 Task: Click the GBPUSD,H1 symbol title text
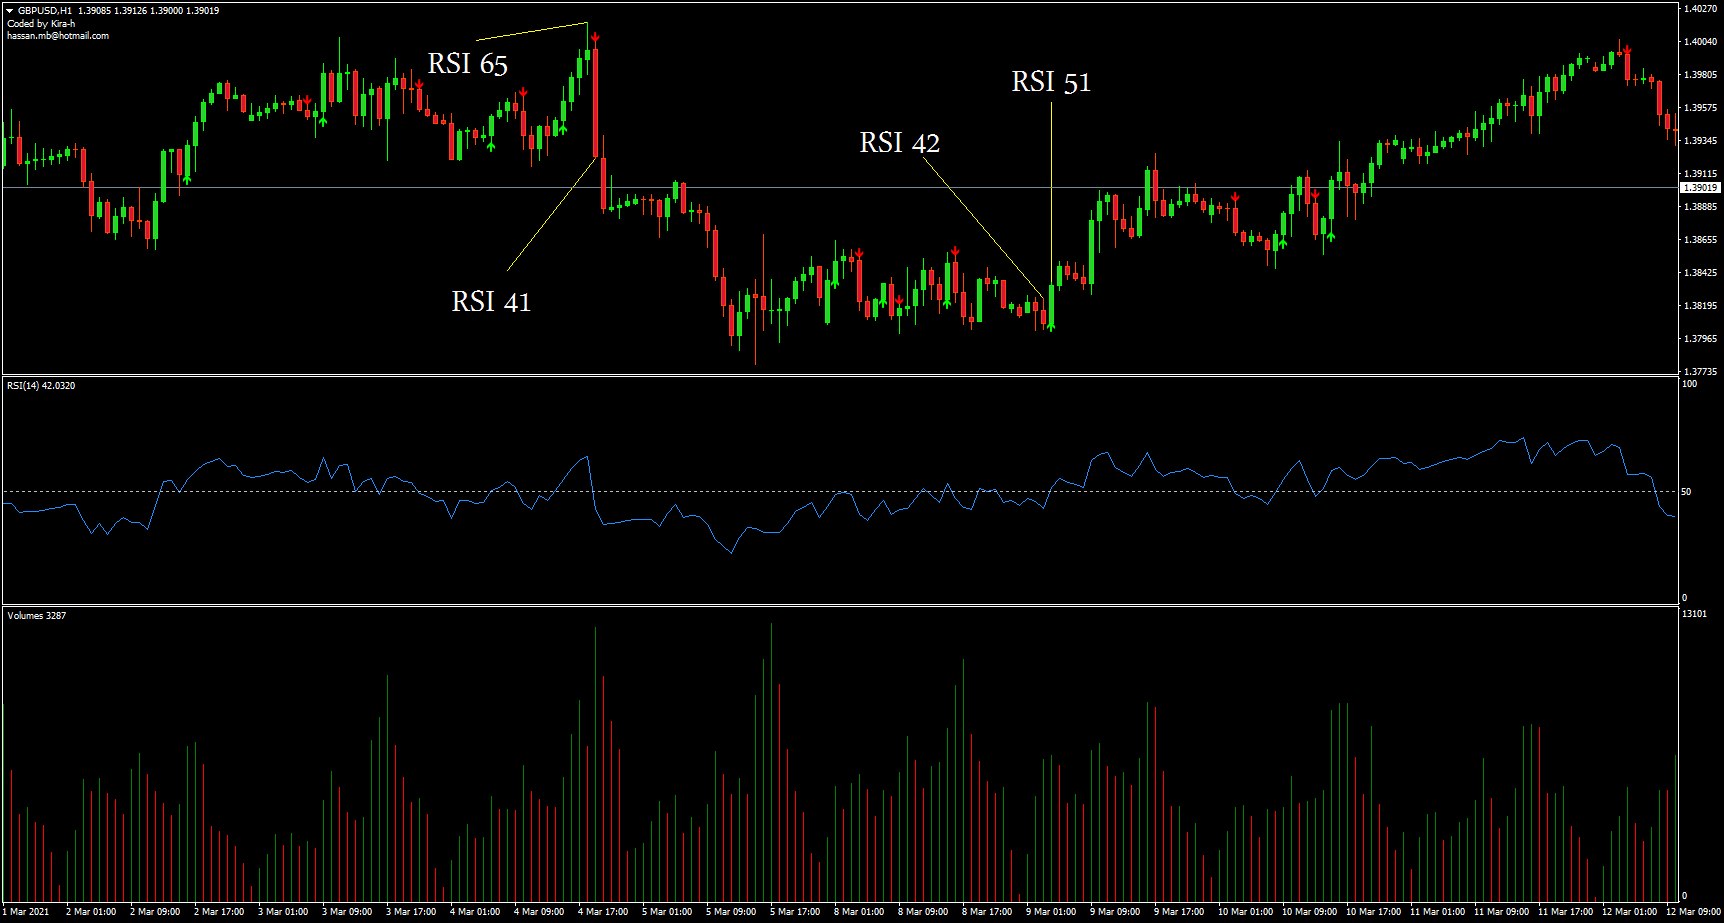pyautogui.click(x=45, y=10)
